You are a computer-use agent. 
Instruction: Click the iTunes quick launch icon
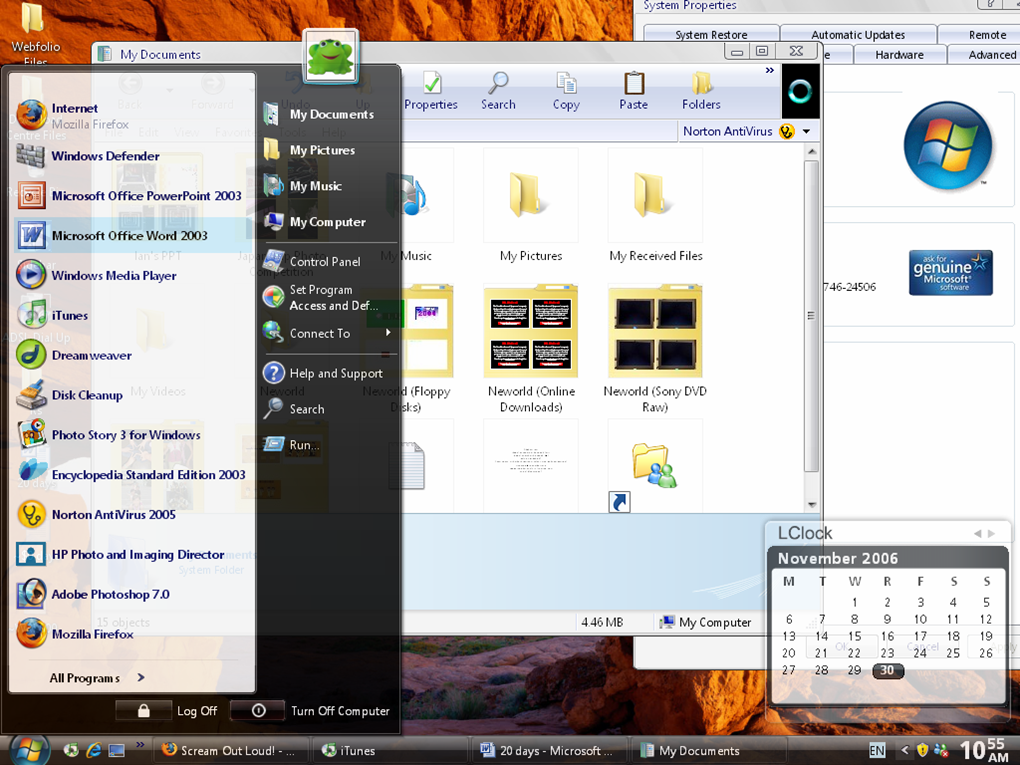pyautogui.click(x=70, y=750)
